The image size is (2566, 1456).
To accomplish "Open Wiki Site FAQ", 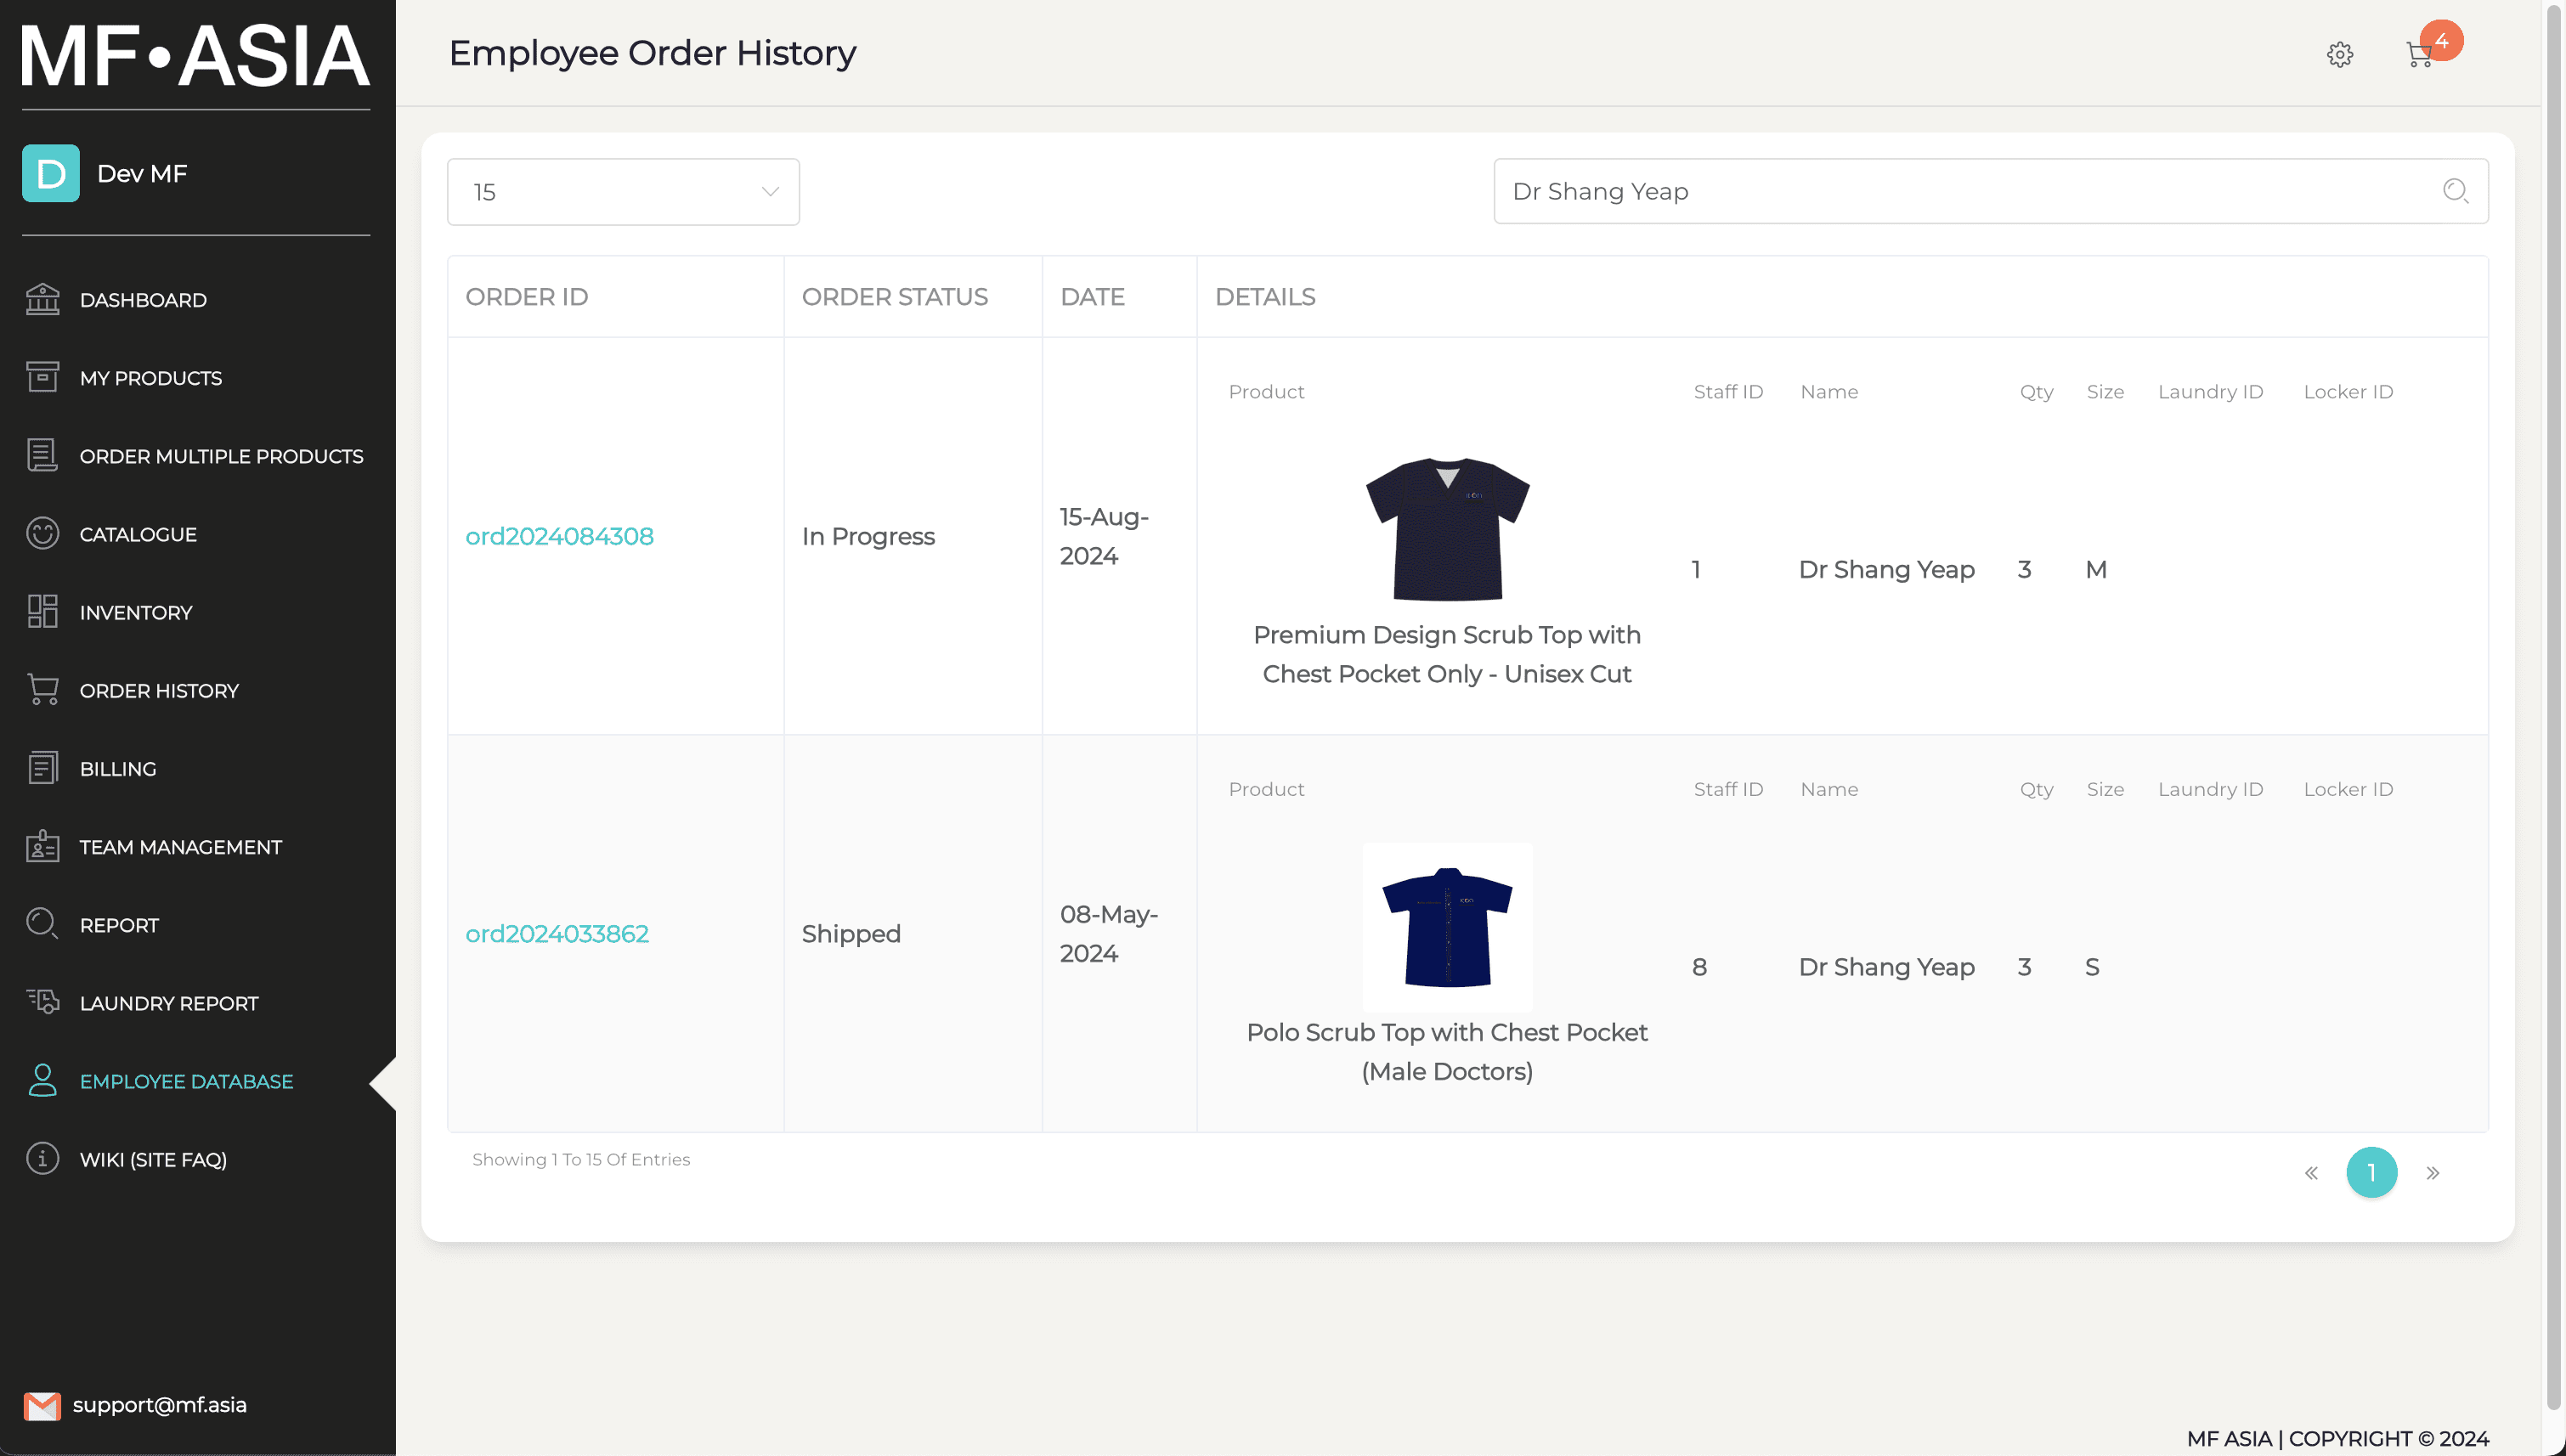I will [x=153, y=1158].
